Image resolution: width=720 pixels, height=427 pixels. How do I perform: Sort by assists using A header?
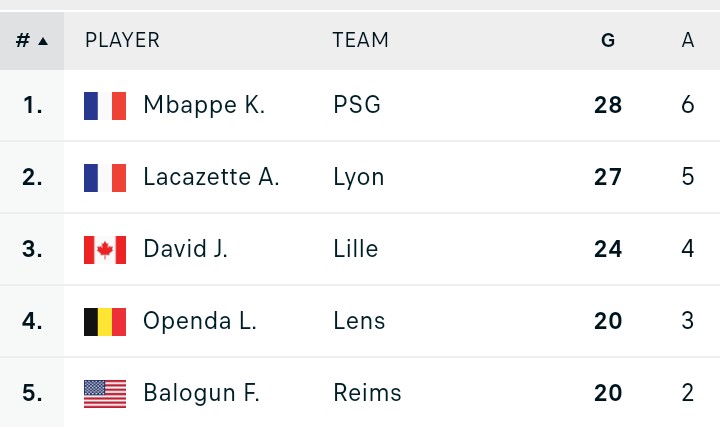click(687, 40)
